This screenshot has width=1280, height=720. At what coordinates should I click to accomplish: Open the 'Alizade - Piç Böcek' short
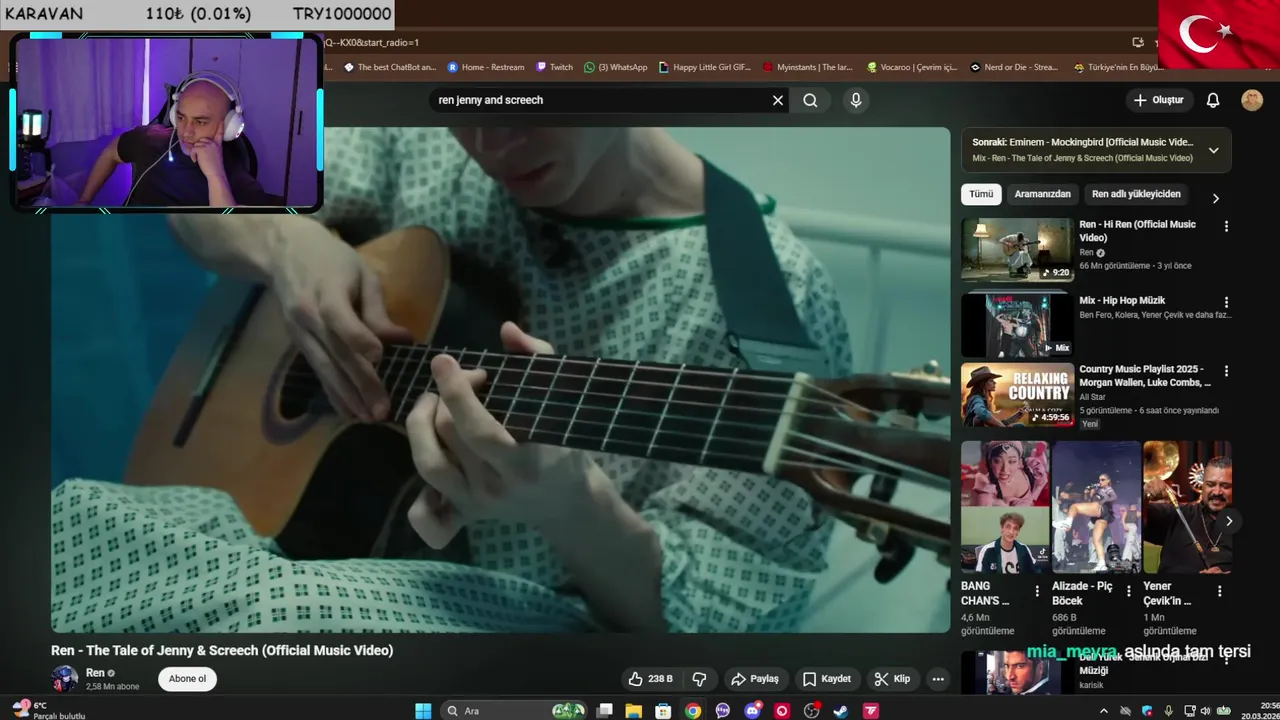point(1096,507)
